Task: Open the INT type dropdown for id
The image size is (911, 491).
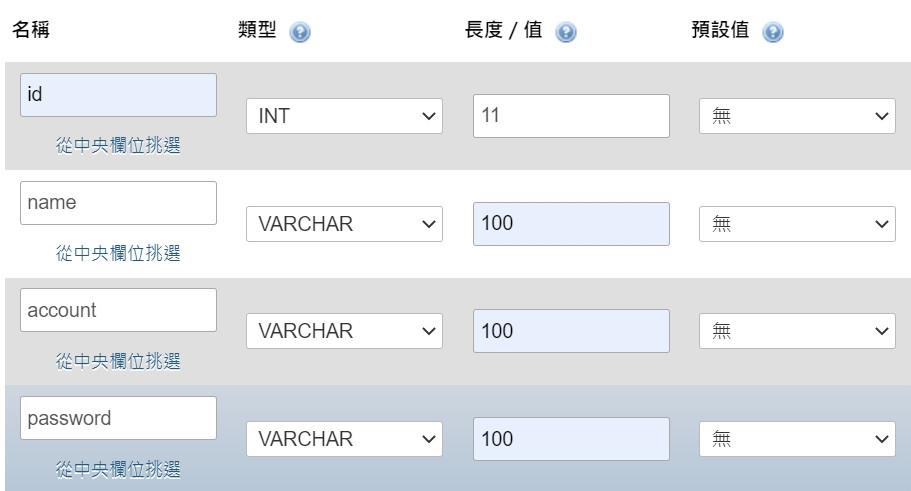Action: point(344,116)
